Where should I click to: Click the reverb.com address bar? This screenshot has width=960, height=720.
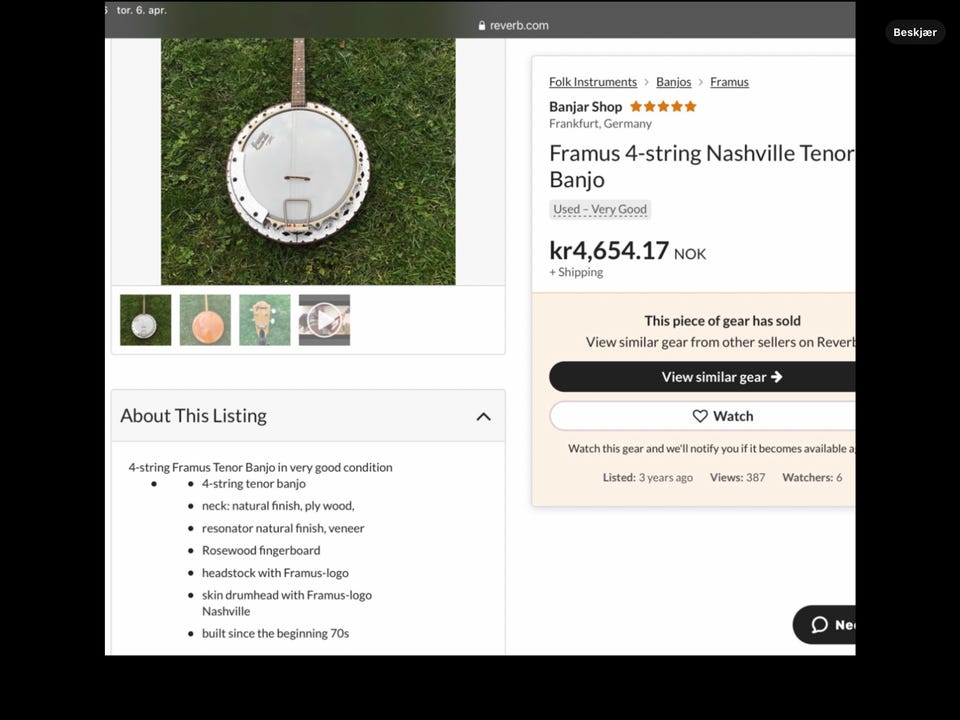513,26
